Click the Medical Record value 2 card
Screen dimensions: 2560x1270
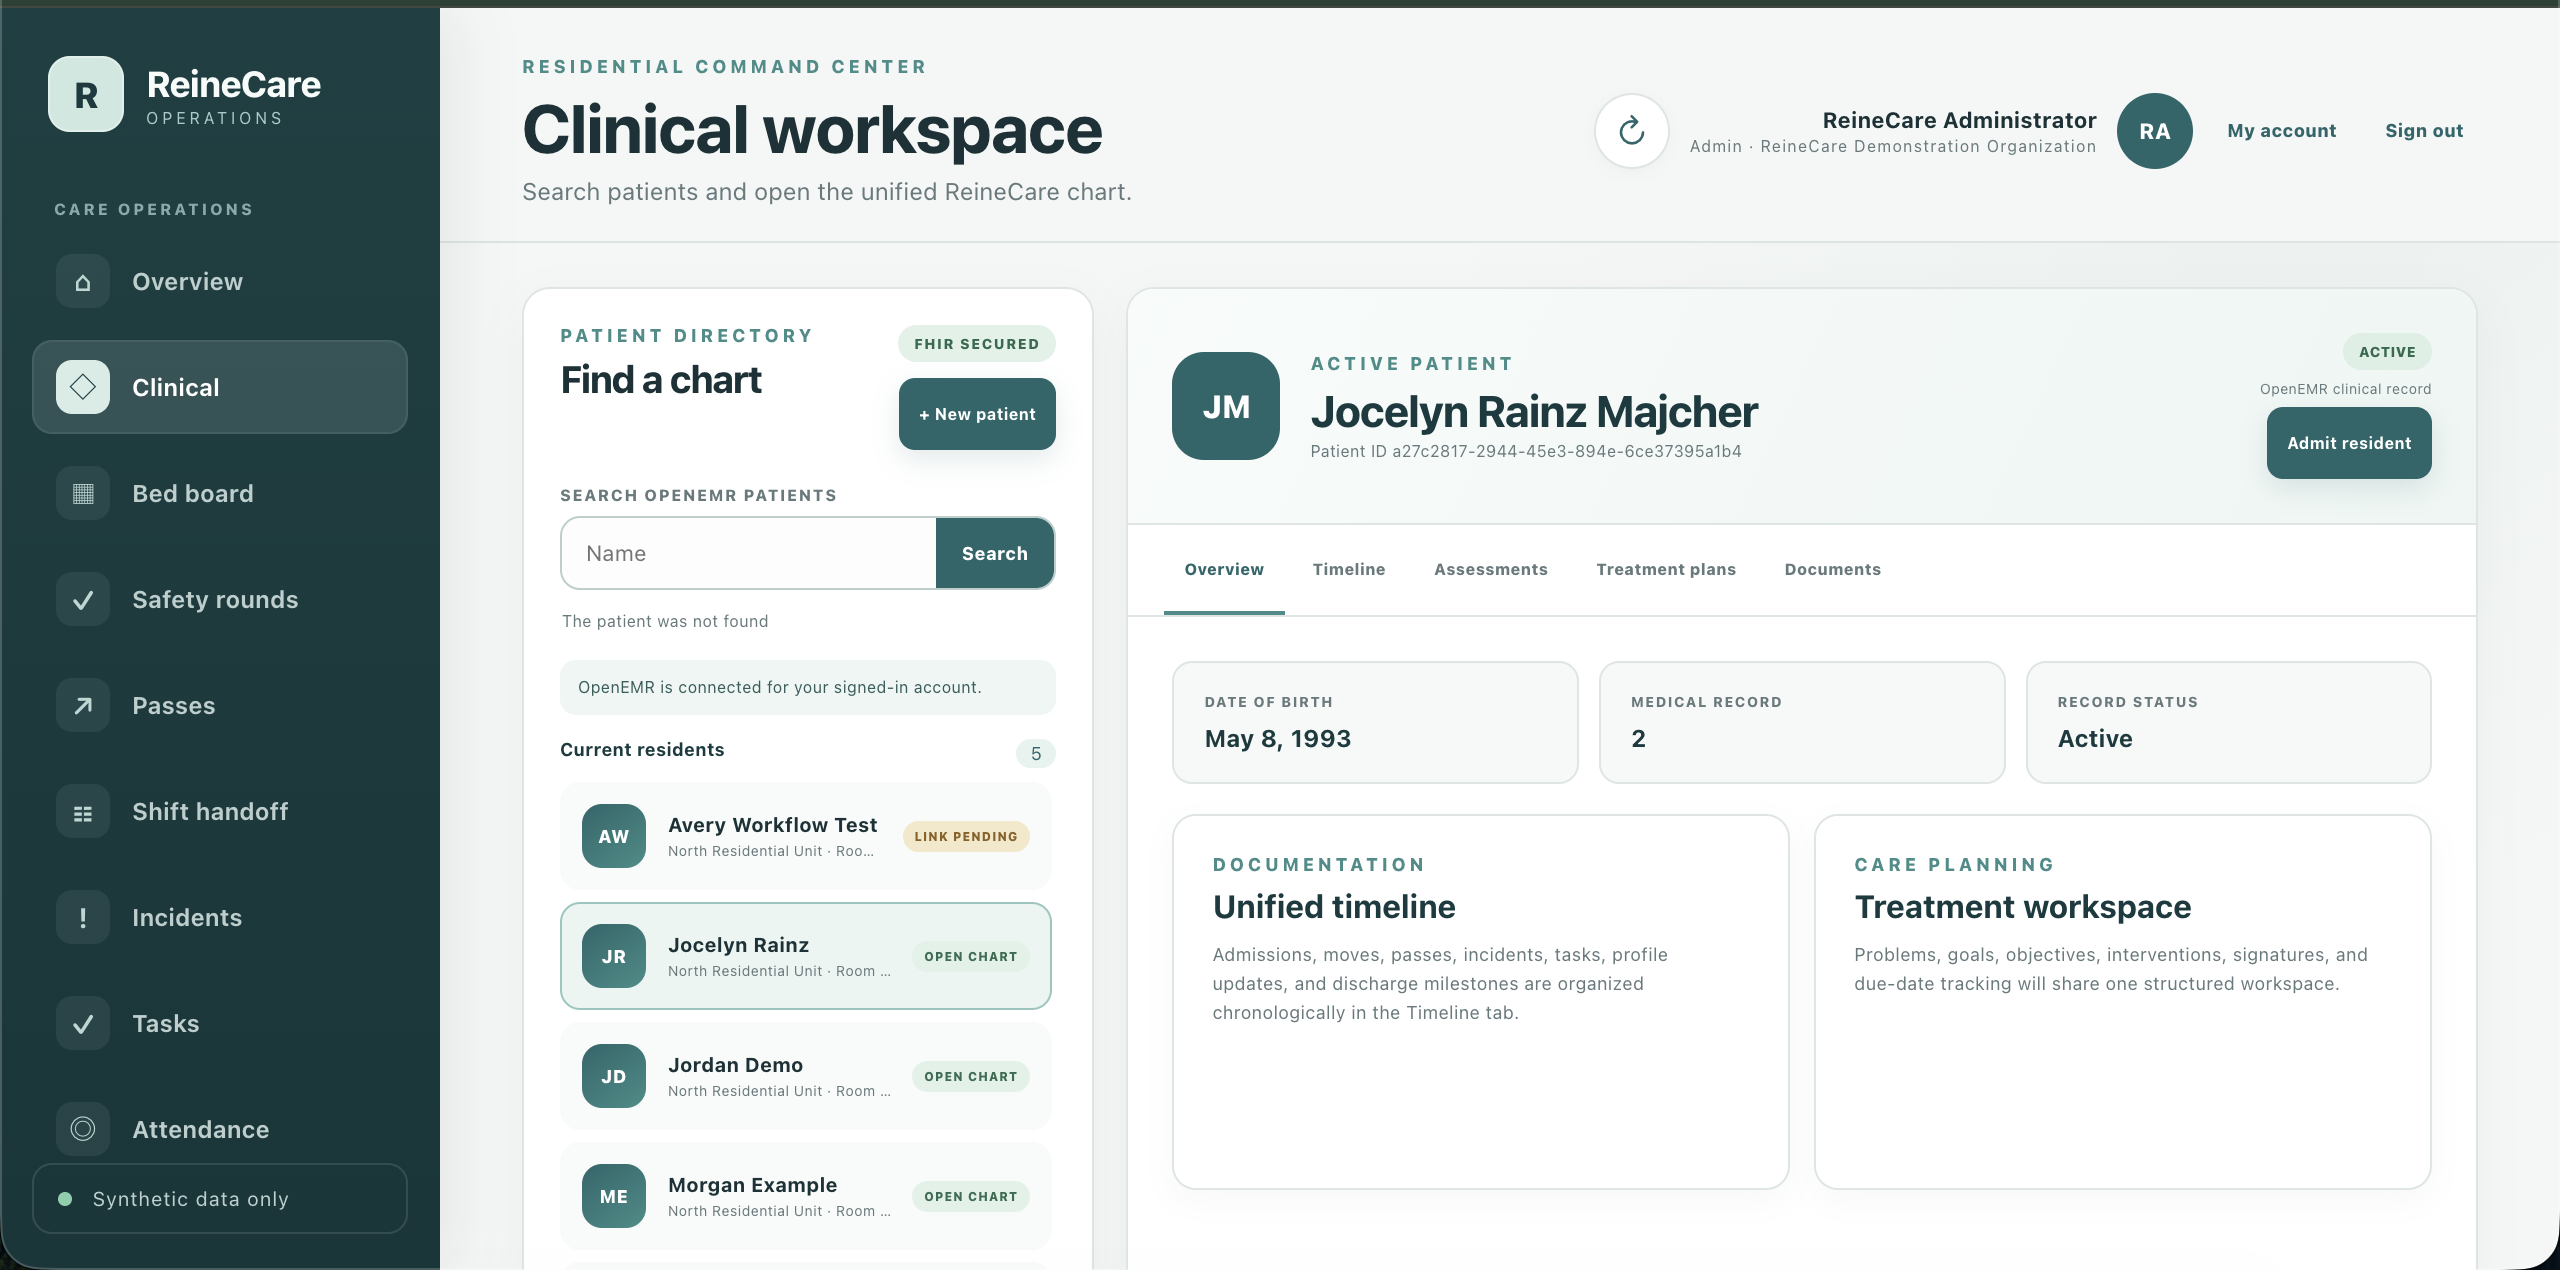coord(1802,722)
